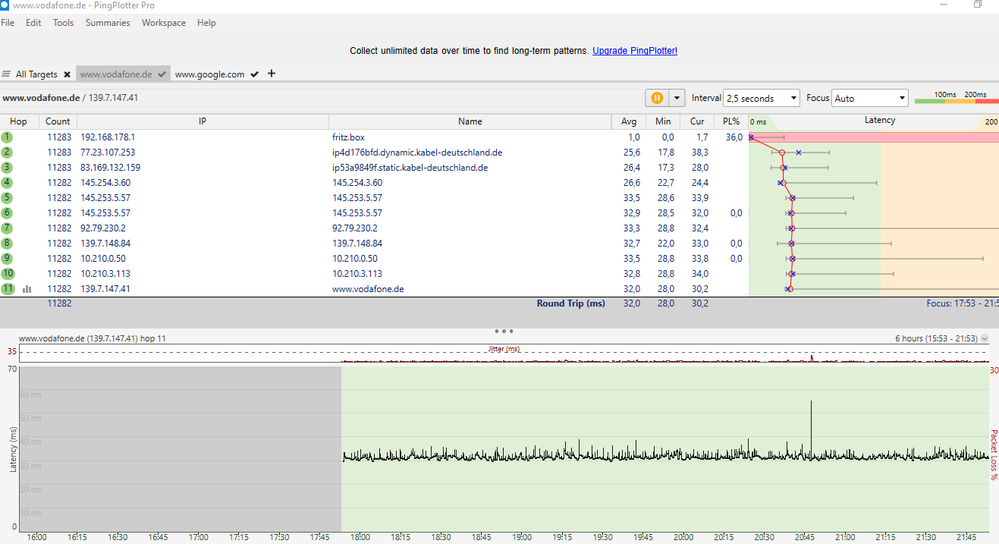Open the Edit menu
The image size is (999, 544).
click(x=33, y=22)
